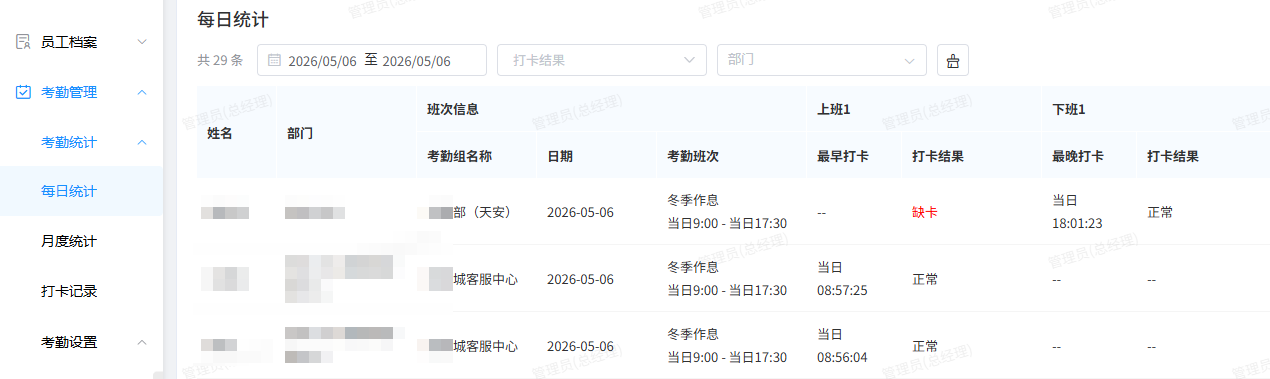Click the 18:01:23 clock-out time
Screen dimensions: 1270x379
click(x=1077, y=223)
